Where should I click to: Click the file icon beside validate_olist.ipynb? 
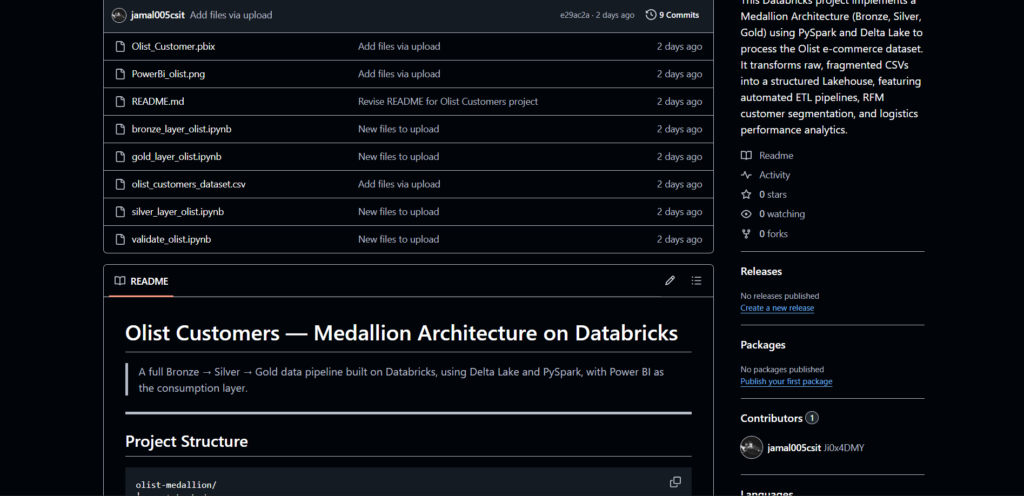coord(120,240)
